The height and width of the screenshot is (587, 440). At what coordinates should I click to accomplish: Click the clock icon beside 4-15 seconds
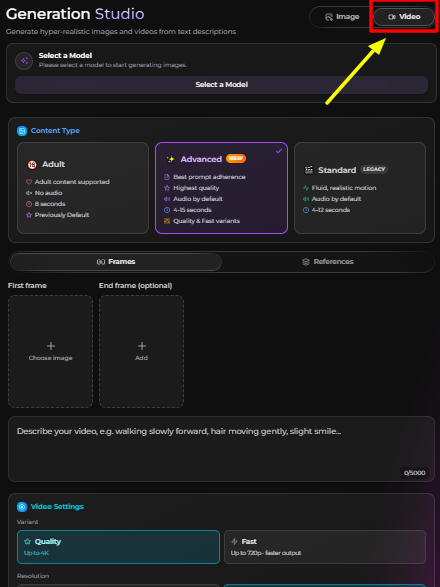(167, 210)
